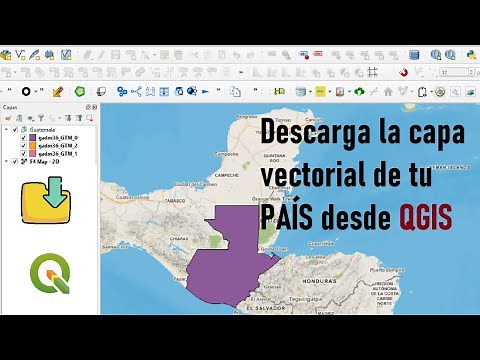Click the blue graph modeler icon
Viewport: 480px width, 360px height.
point(136,91)
